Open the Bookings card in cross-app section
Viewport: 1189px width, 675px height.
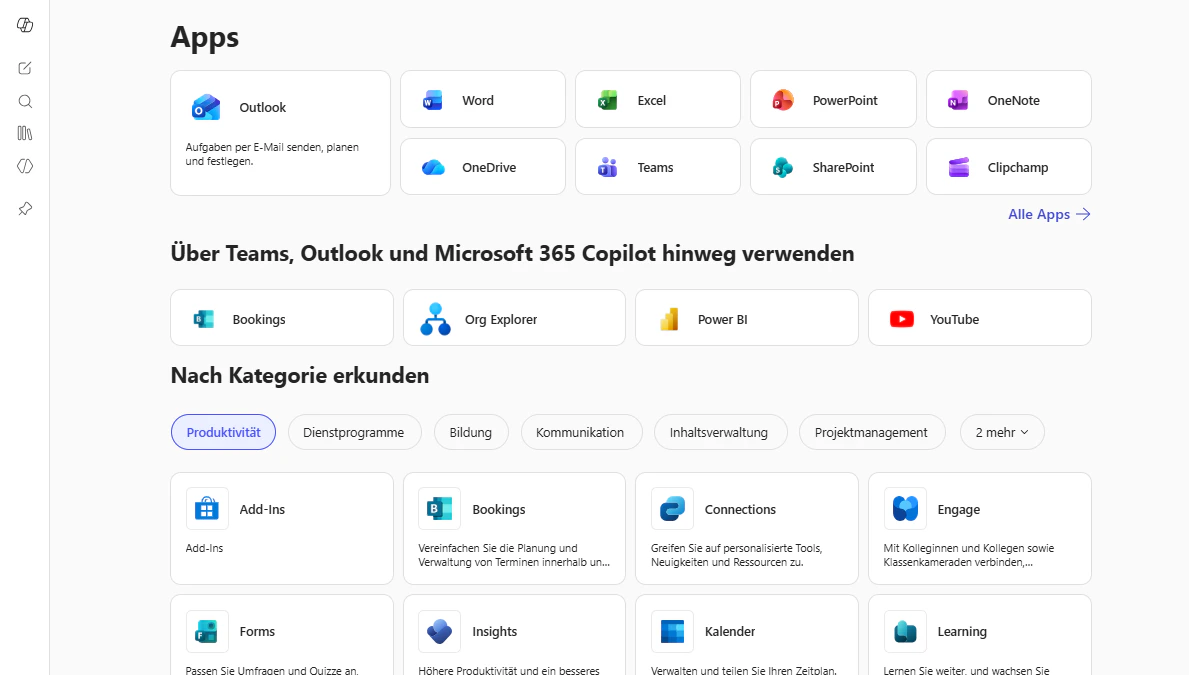click(x=282, y=318)
